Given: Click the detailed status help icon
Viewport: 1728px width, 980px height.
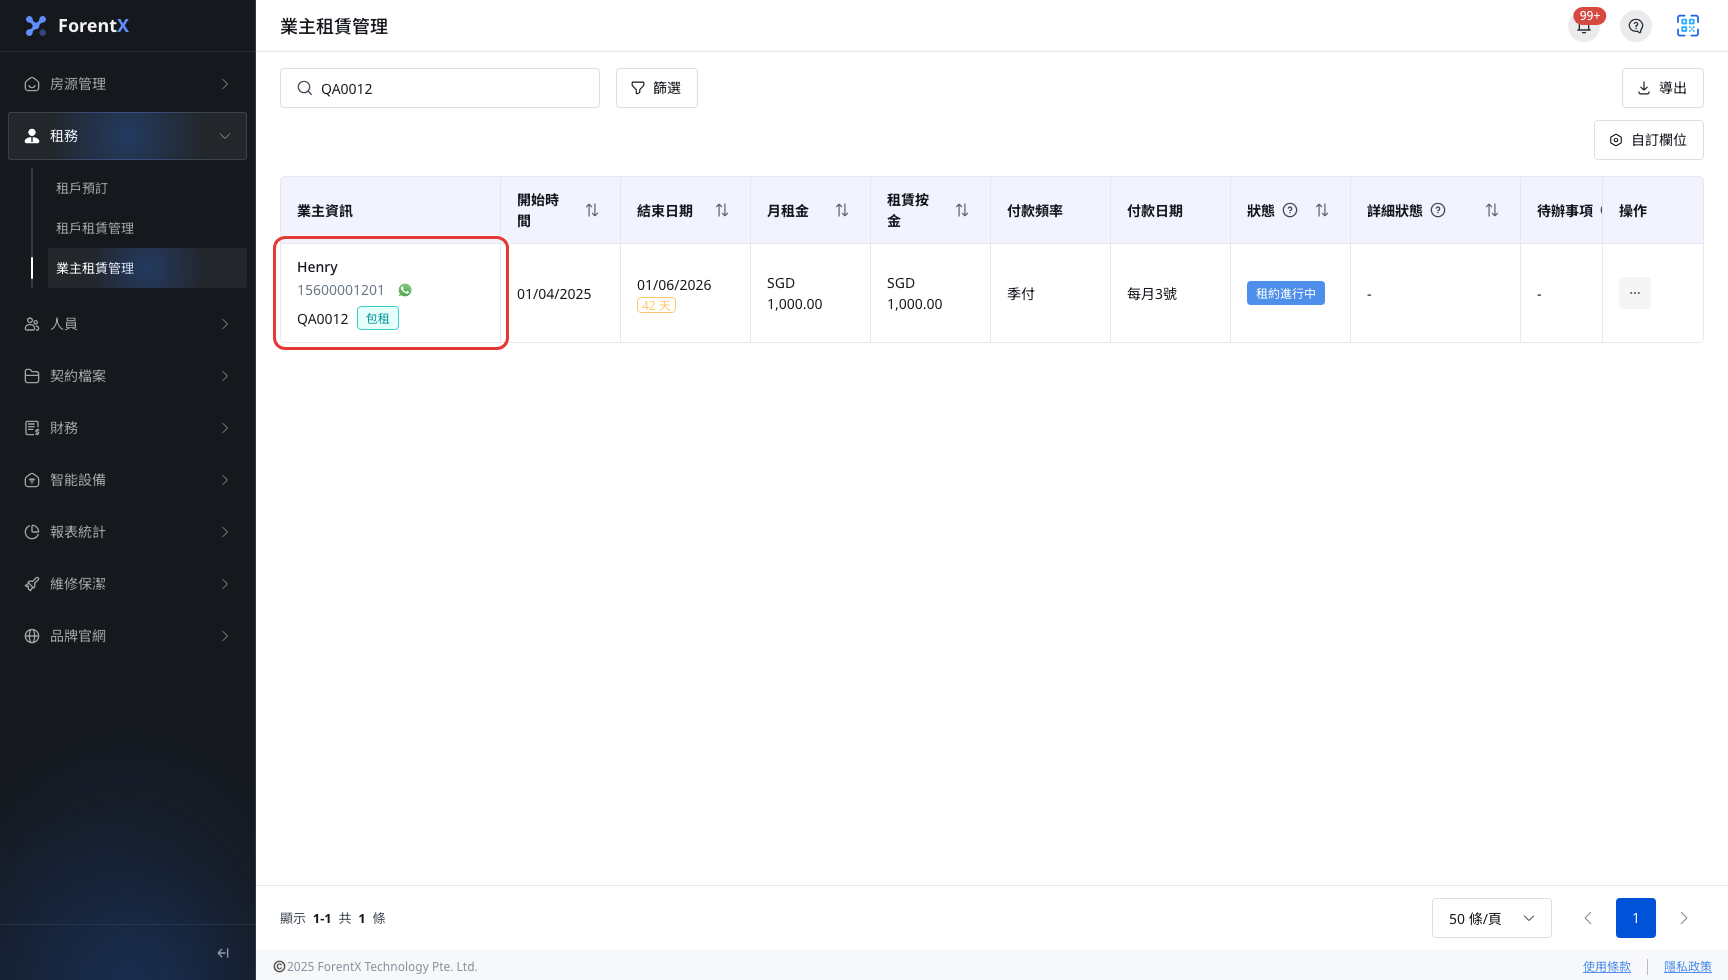Looking at the screenshot, I should [x=1438, y=210].
